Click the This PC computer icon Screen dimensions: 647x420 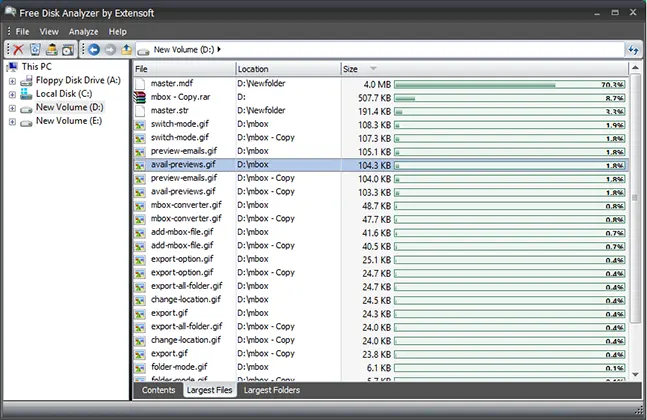(12, 67)
